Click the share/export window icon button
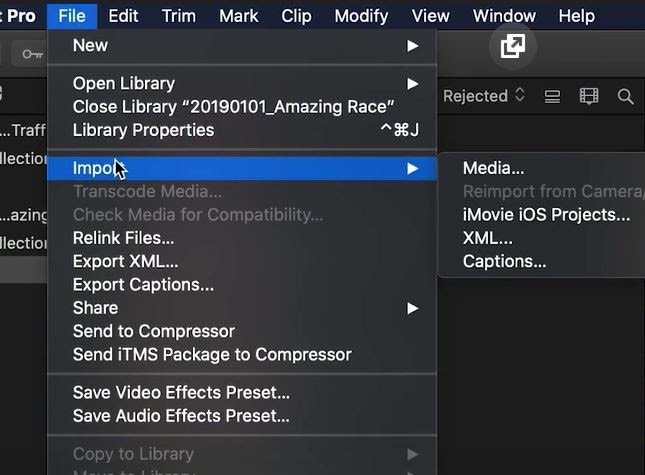This screenshot has width=645, height=475. (x=513, y=46)
